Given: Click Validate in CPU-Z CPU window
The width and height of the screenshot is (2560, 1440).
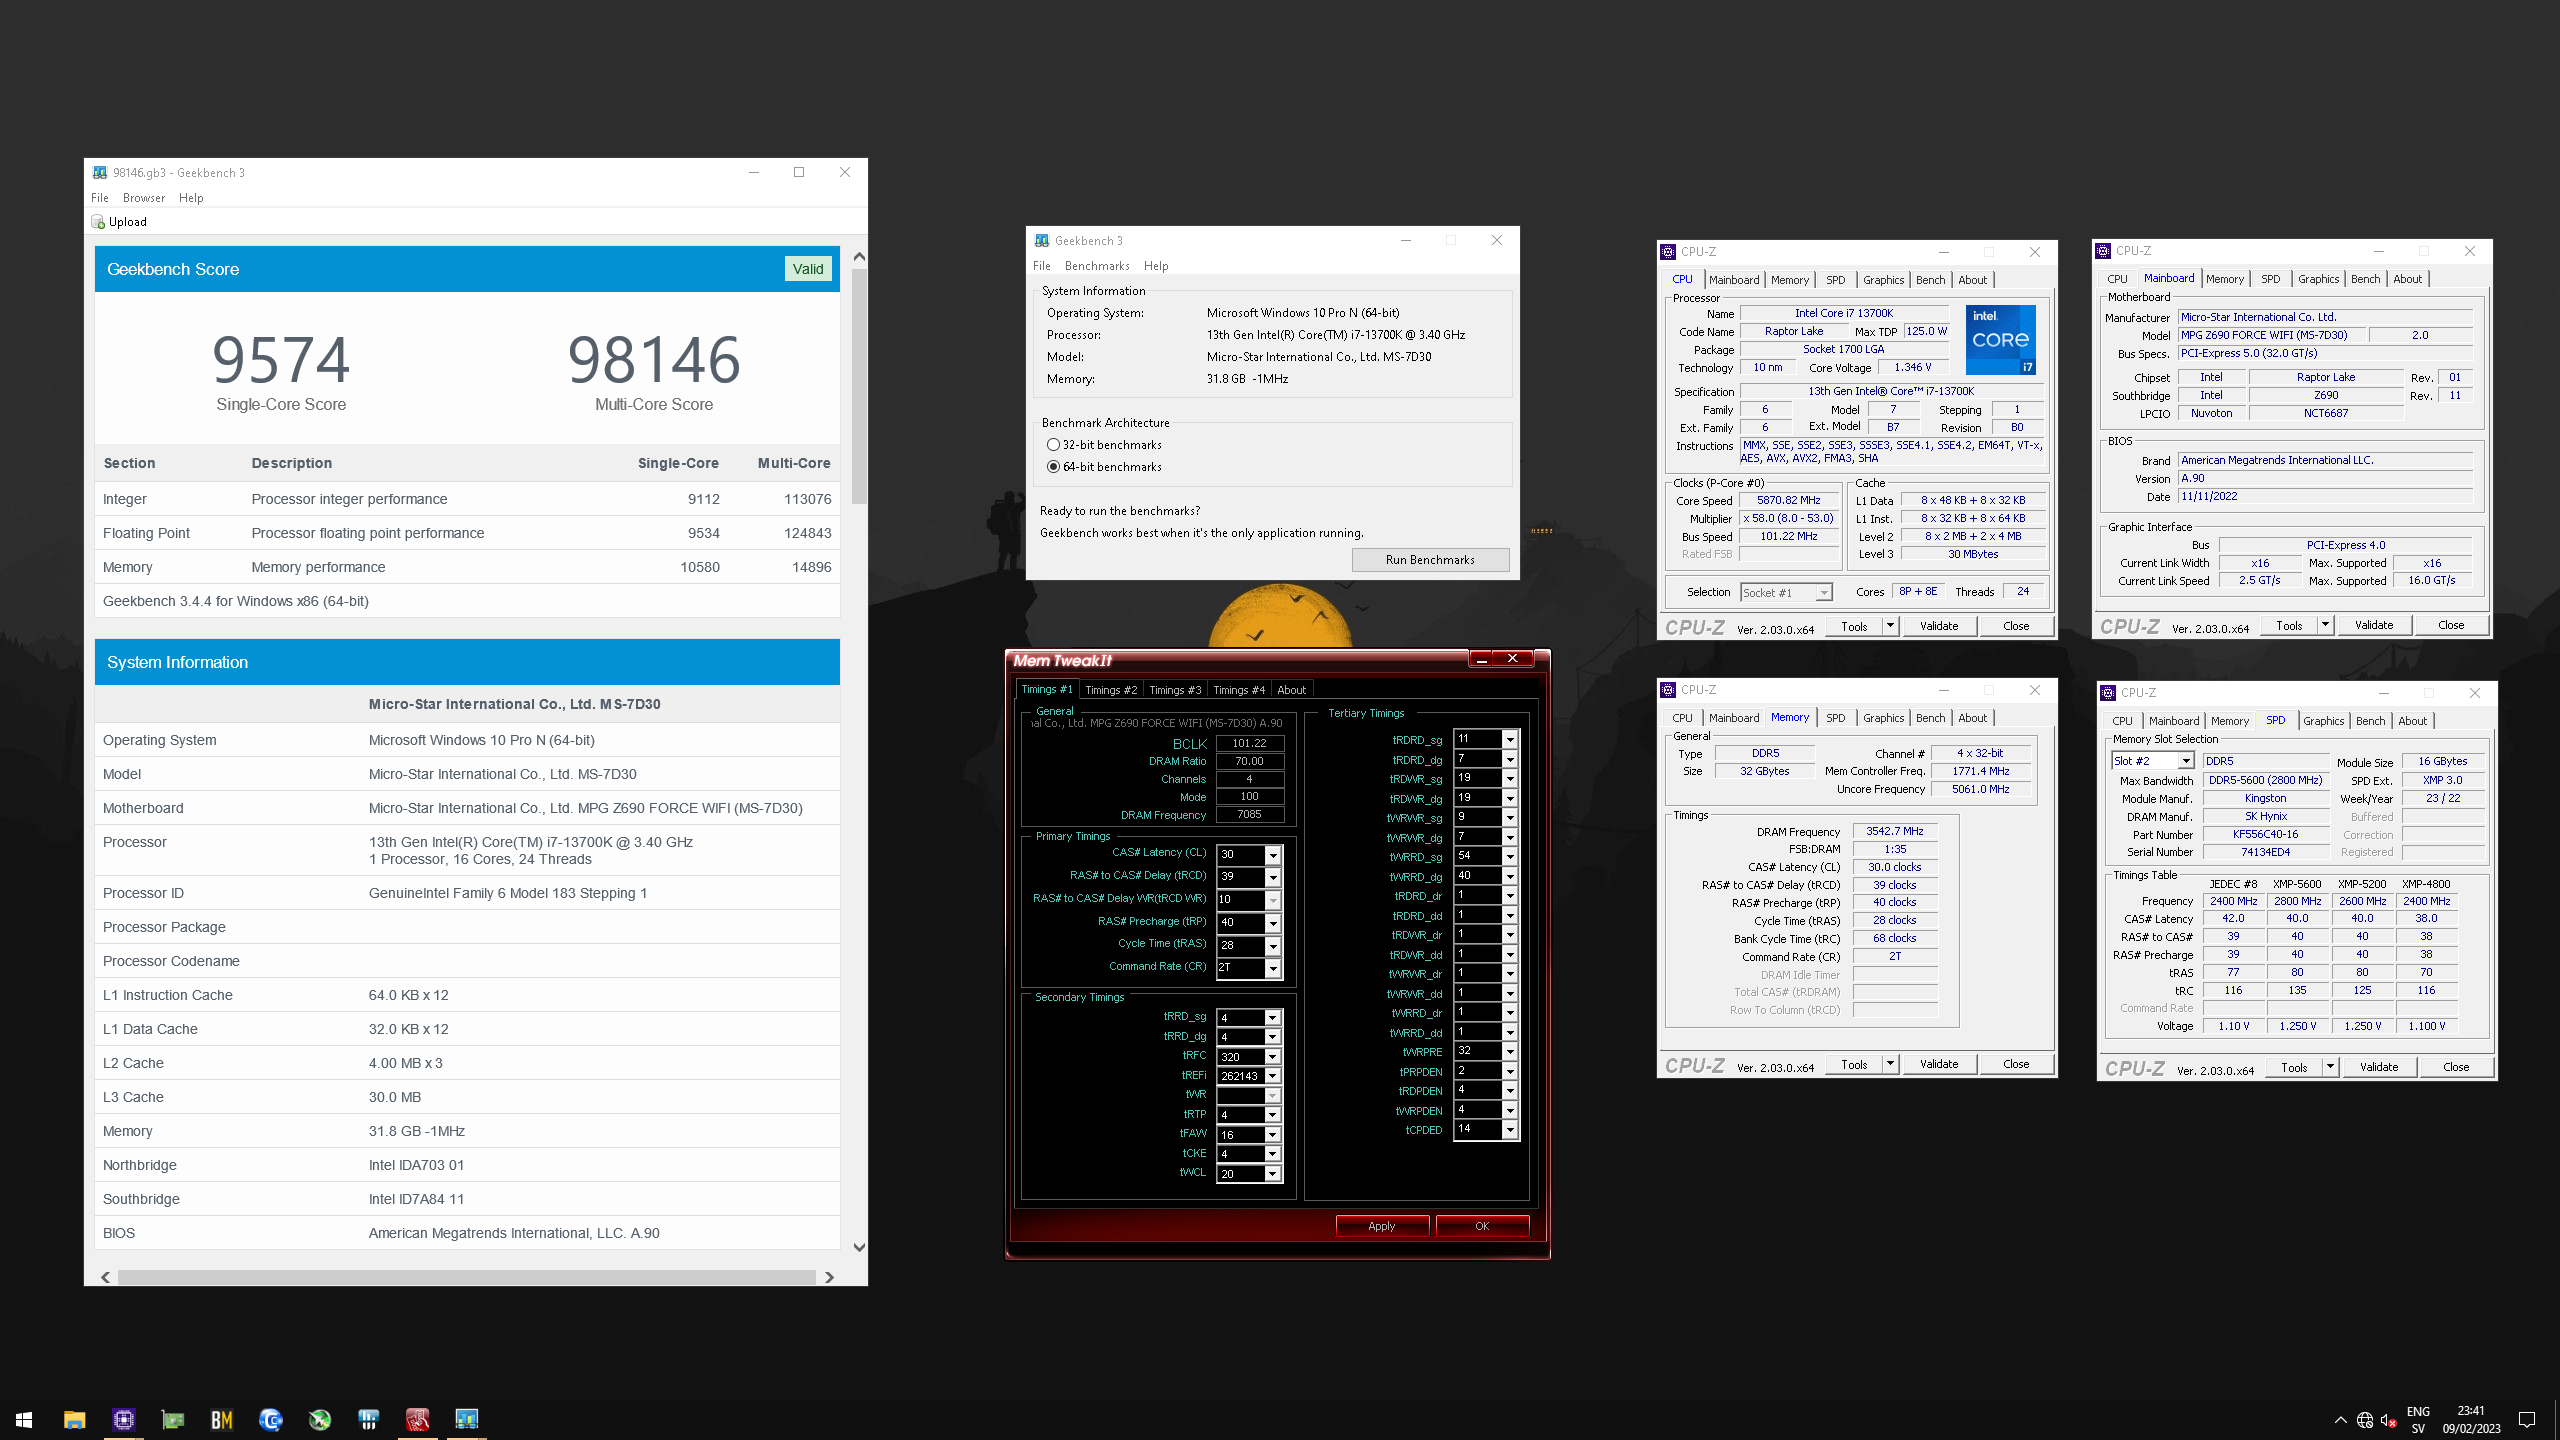Looking at the screenshot, I should click(1939, 626).
